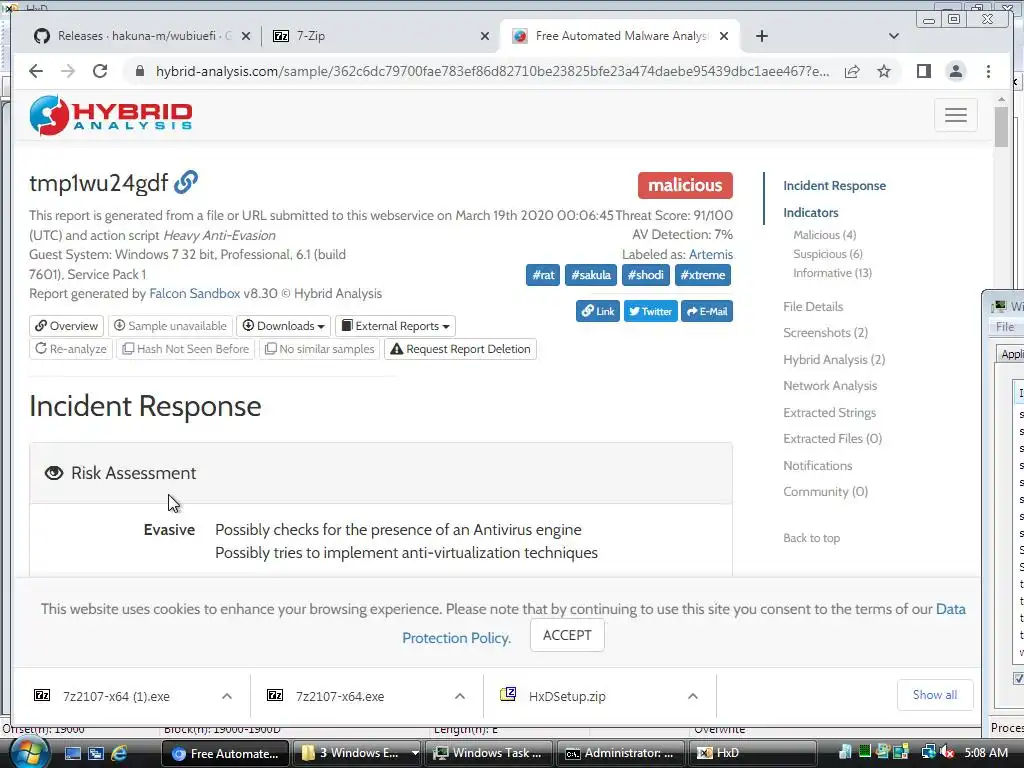Go to Extracted Files (0) section

(x=832, y=439)
